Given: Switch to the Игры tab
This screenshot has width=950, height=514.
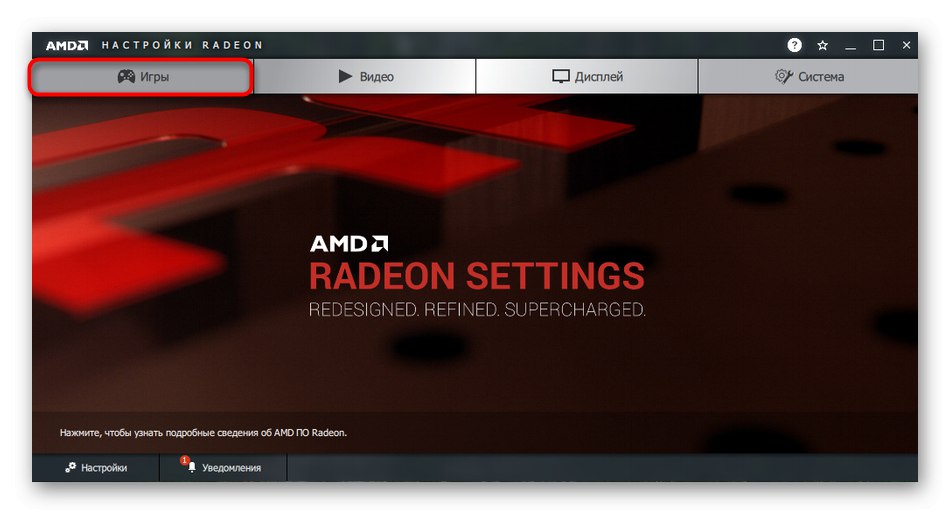Looking at the screenshot, I should pos(141,76).
